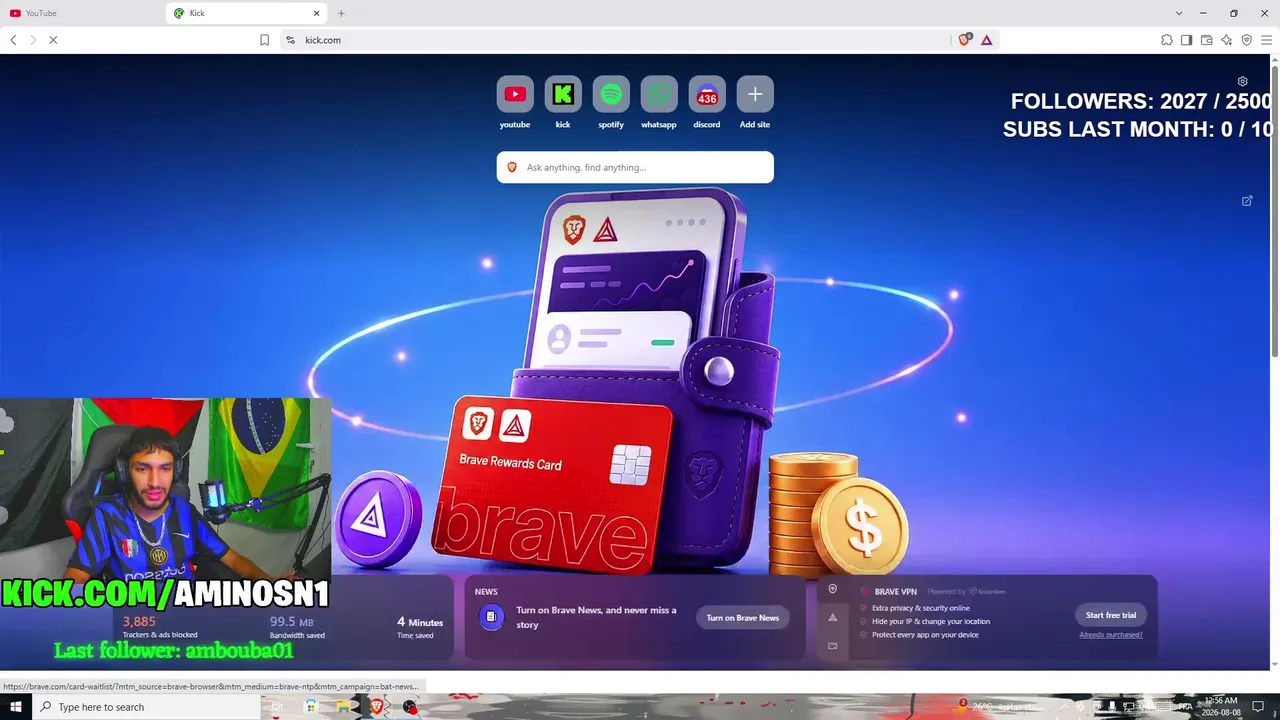Open the Windows Start menu
This screenshot has height=720, width=1280.
tap(15, 707)
